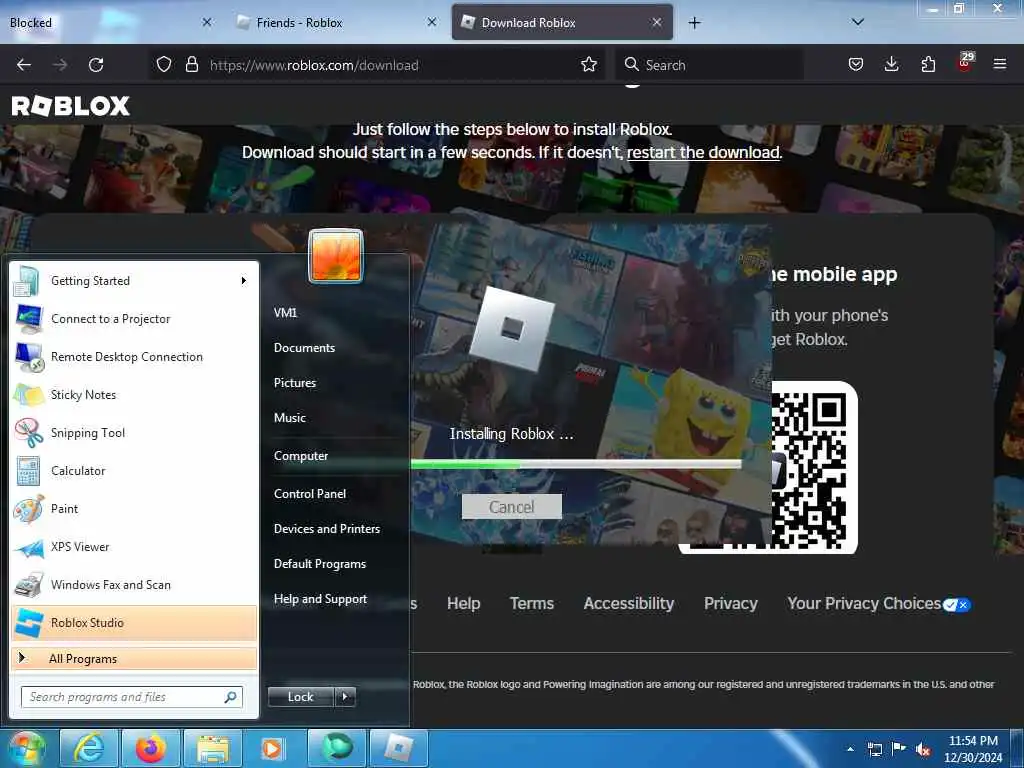Launch Remote Desktop Connection

click(x=134, y=357)
